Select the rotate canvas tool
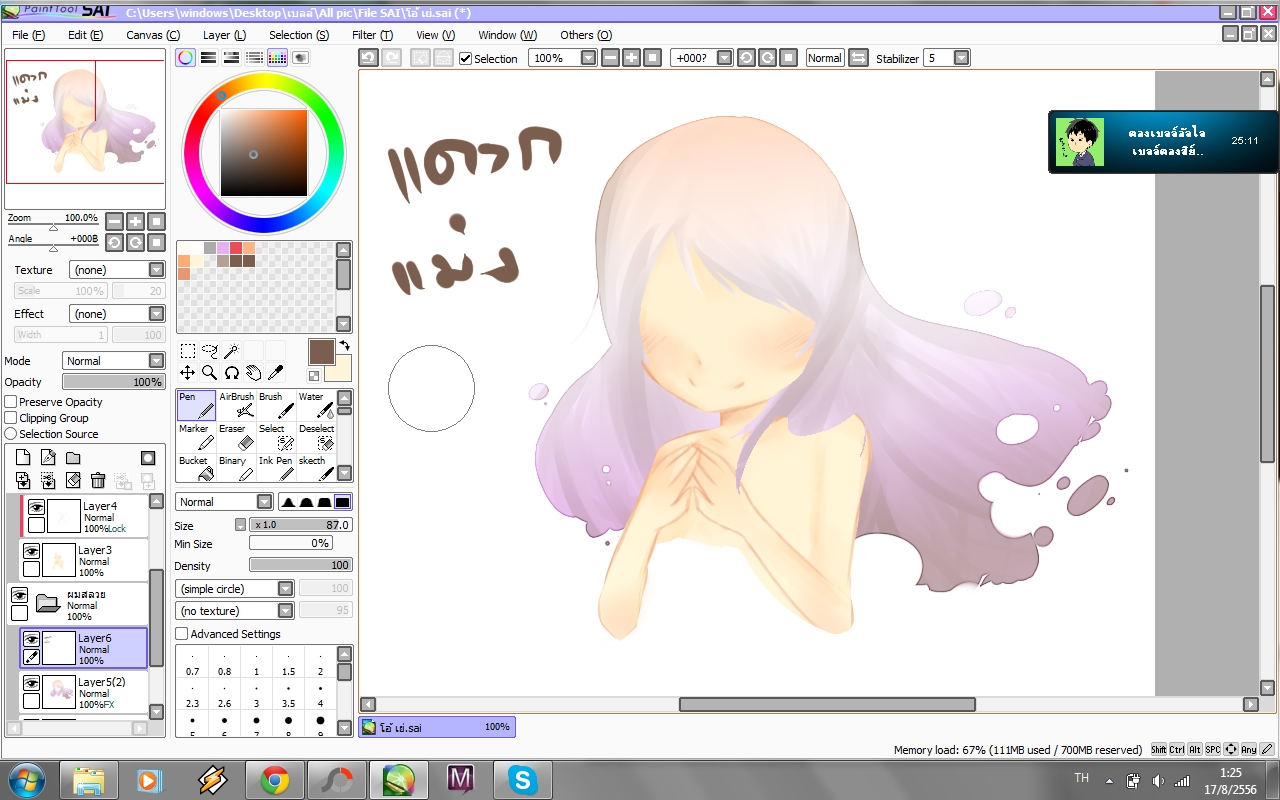 click(231, 373)
